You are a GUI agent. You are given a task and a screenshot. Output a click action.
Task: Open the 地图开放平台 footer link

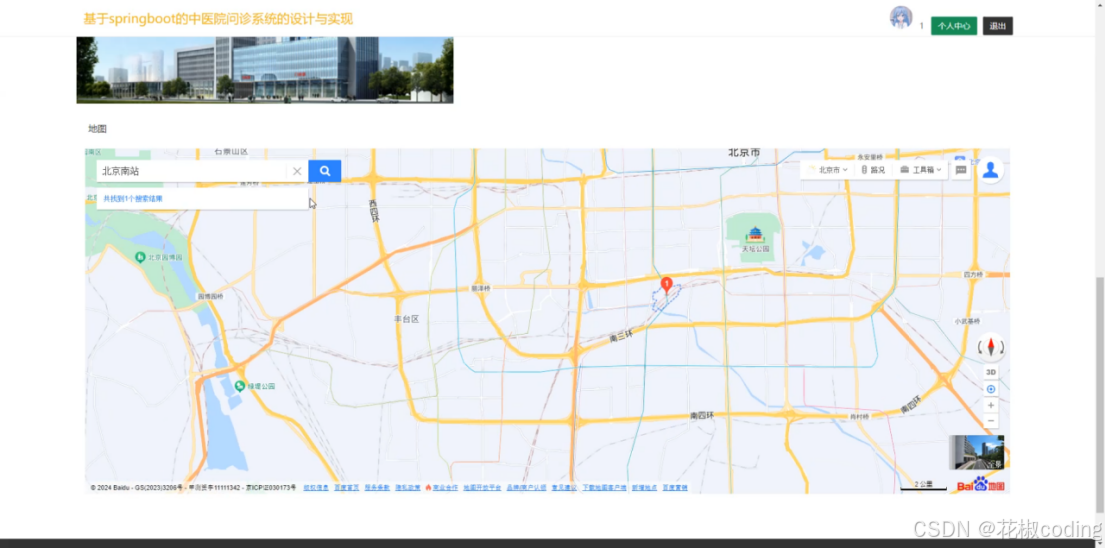[482, 488]
